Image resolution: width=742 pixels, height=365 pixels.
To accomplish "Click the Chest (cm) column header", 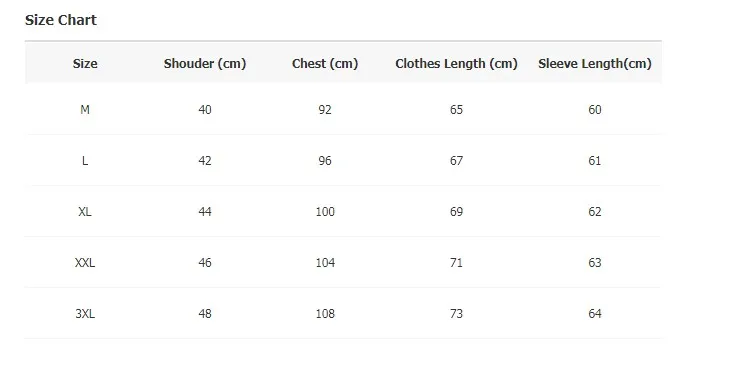I will pyautogui.click(x=325, y=63).
